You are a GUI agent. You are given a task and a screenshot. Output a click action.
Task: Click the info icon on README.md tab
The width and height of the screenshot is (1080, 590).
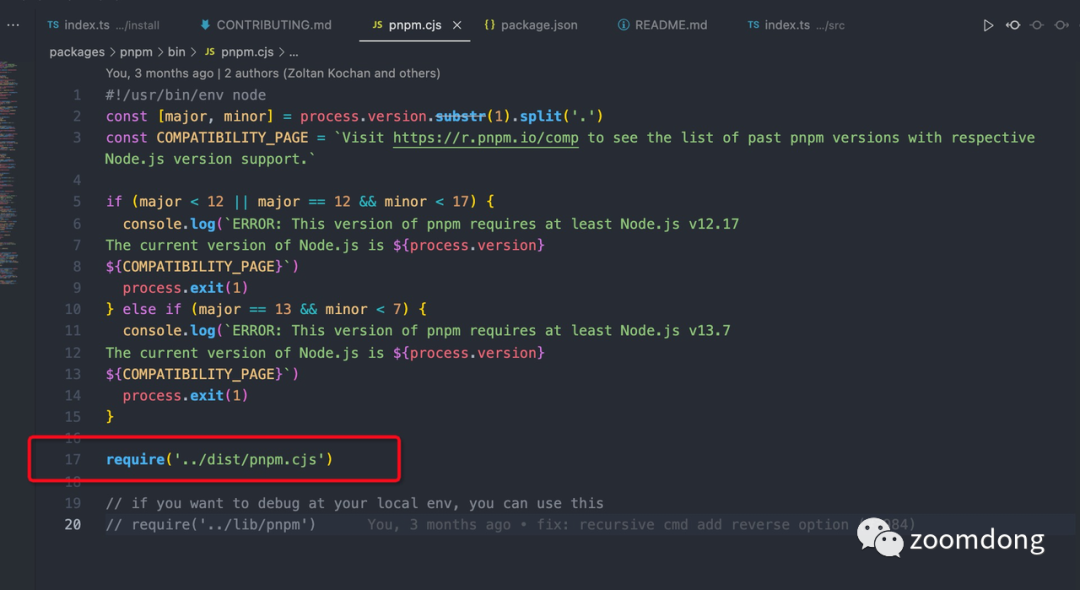tap(623, 25)
